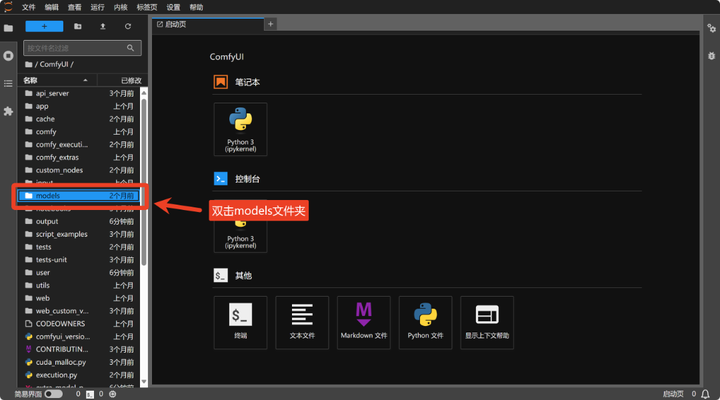This screenshot has width=720, height=400.
Task: Select the utils folder
Action: point(79,286)
